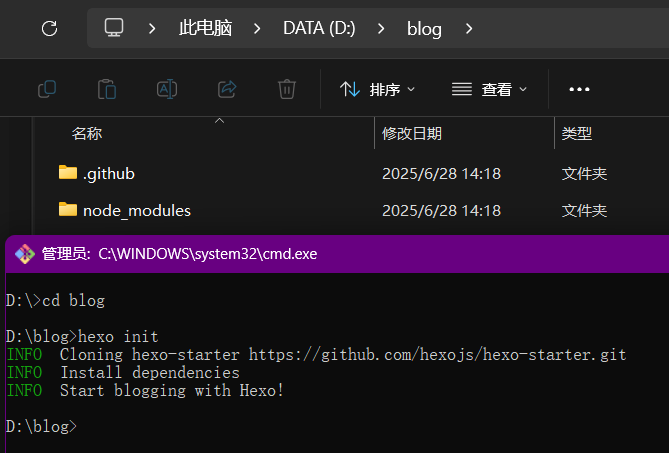Expand the chevron after 此电脑 breadcrumb

click(x=257, y=28)
